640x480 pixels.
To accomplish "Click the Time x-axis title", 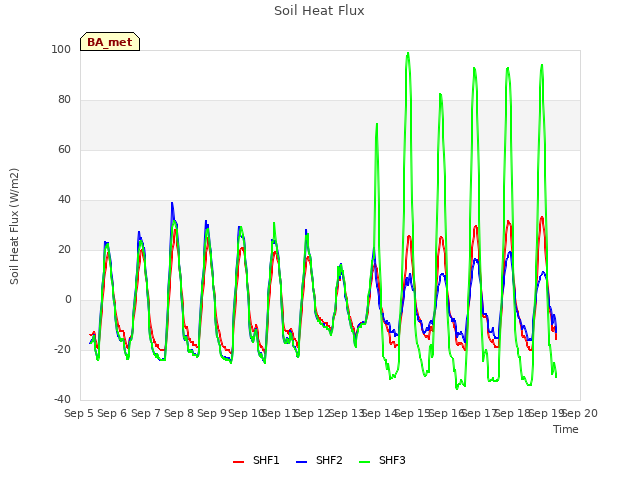I will pyautogui.click(x=566, y=429).
